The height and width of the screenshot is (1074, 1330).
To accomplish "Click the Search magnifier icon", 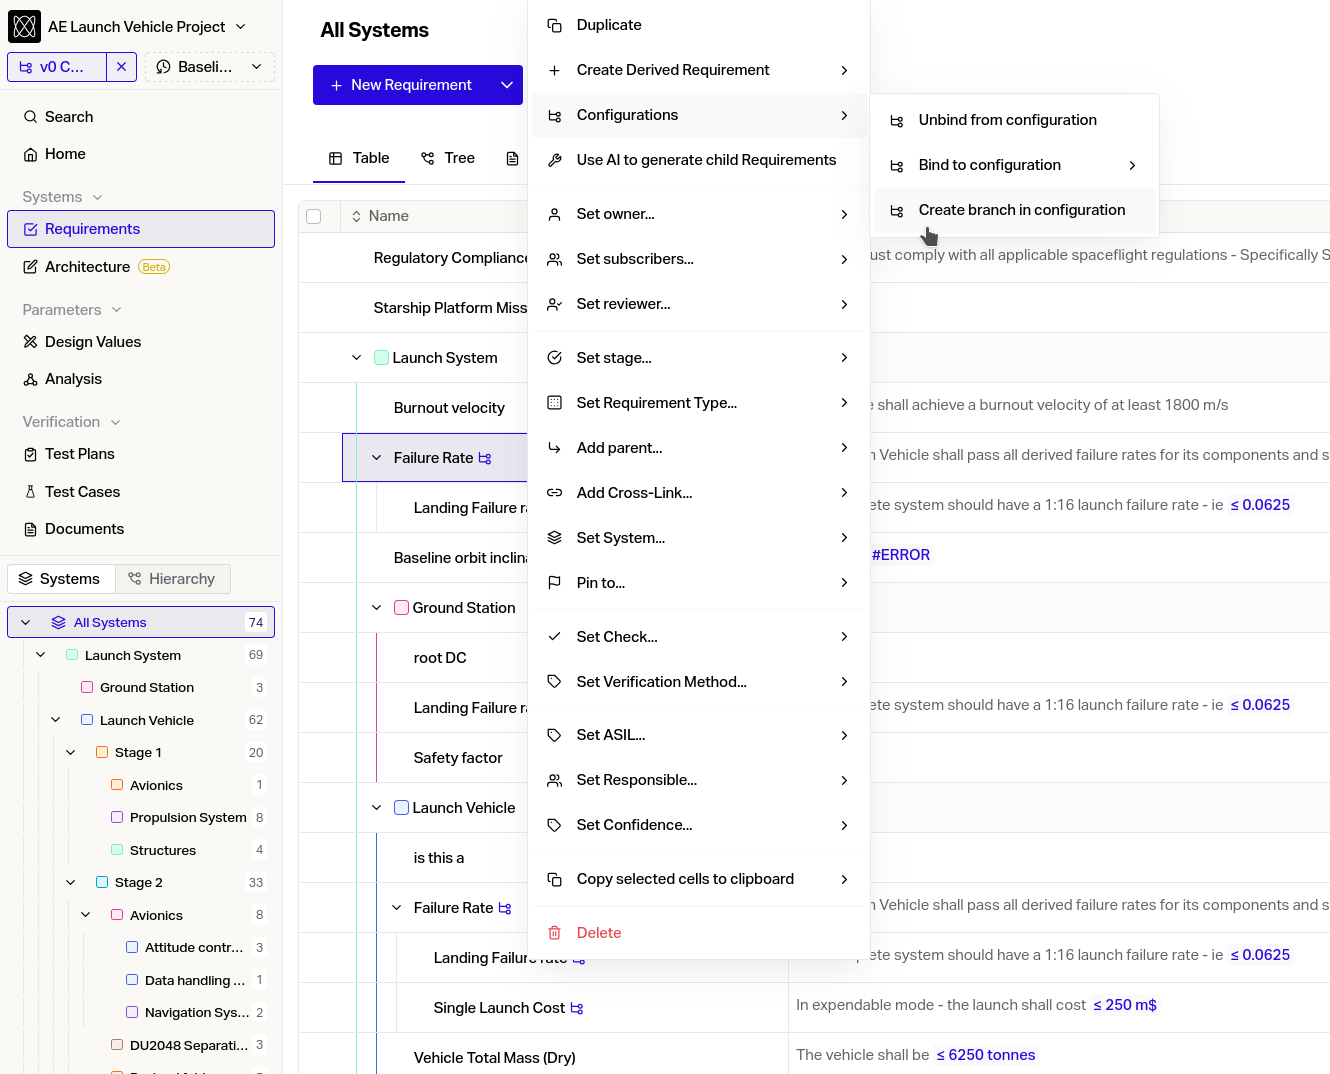I will point(31,117).
